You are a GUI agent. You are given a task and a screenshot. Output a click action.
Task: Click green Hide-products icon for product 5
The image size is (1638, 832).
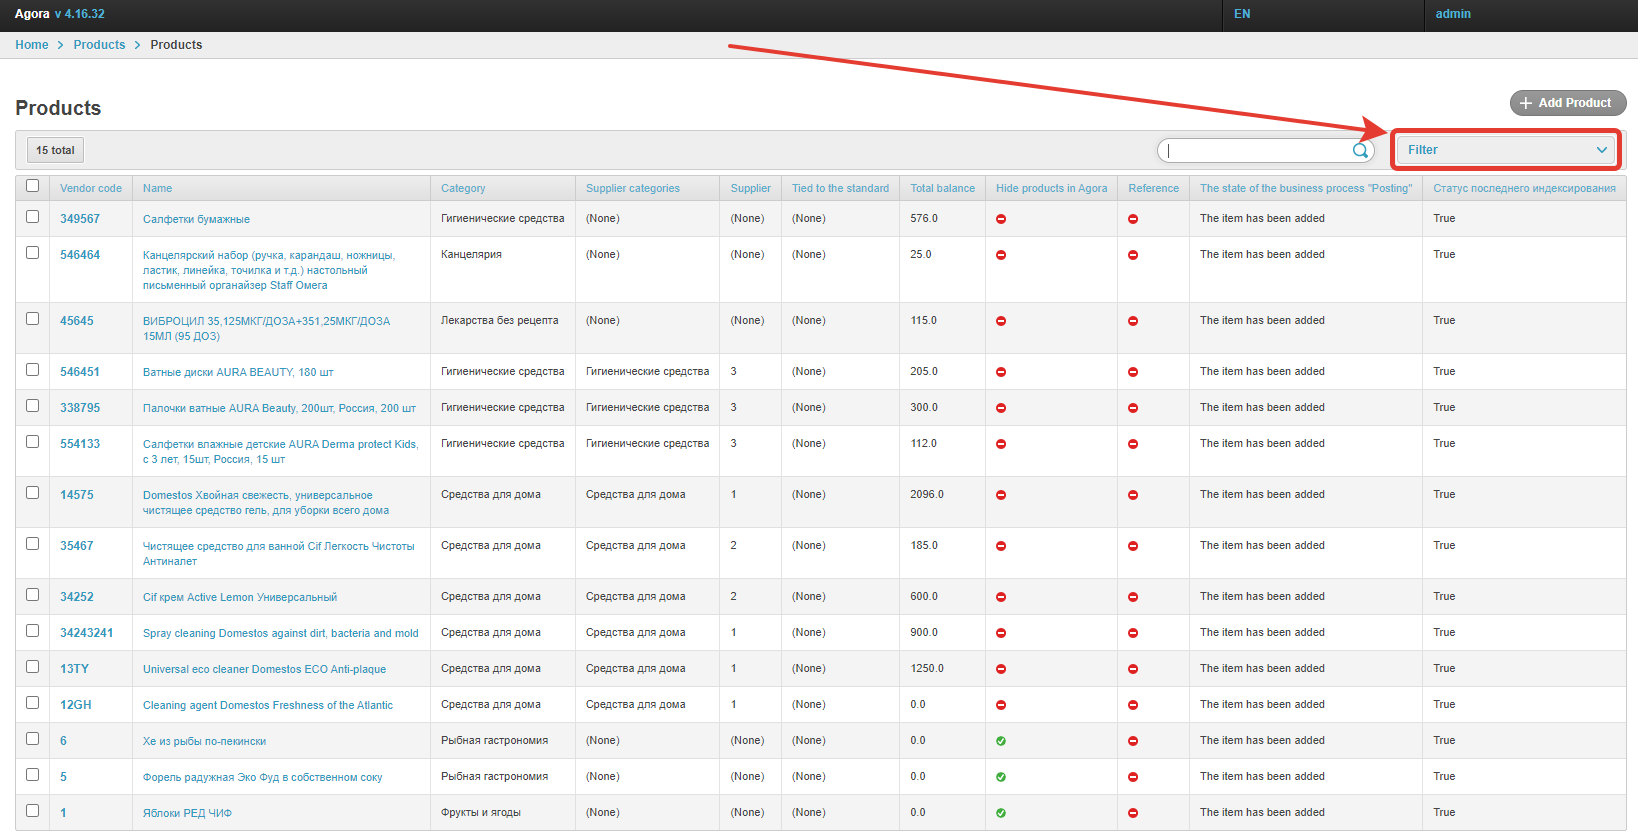(1001, 777)
